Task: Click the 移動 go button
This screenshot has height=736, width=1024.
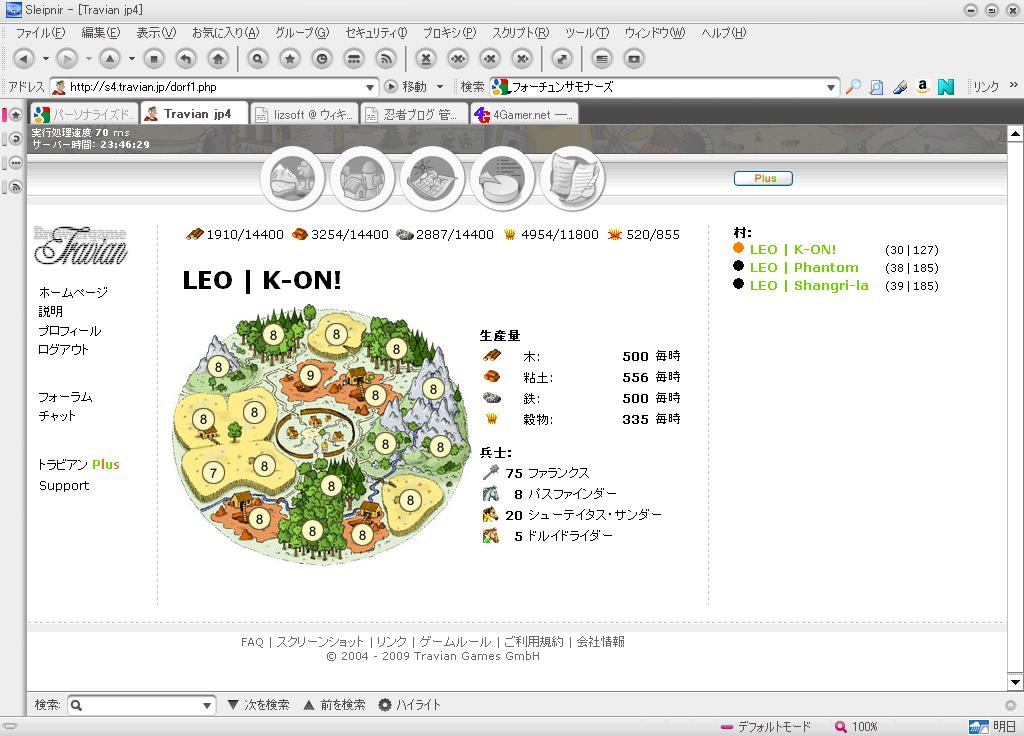Action: pos(406,87)
